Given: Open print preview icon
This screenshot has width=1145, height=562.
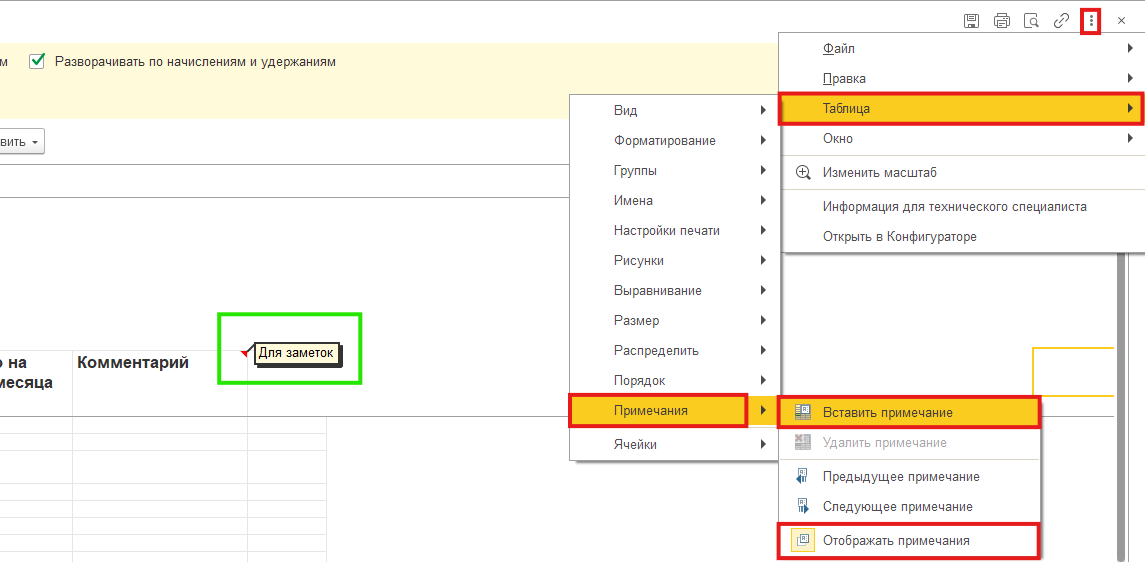Looking at the screenshot, I should point(1031,21).
